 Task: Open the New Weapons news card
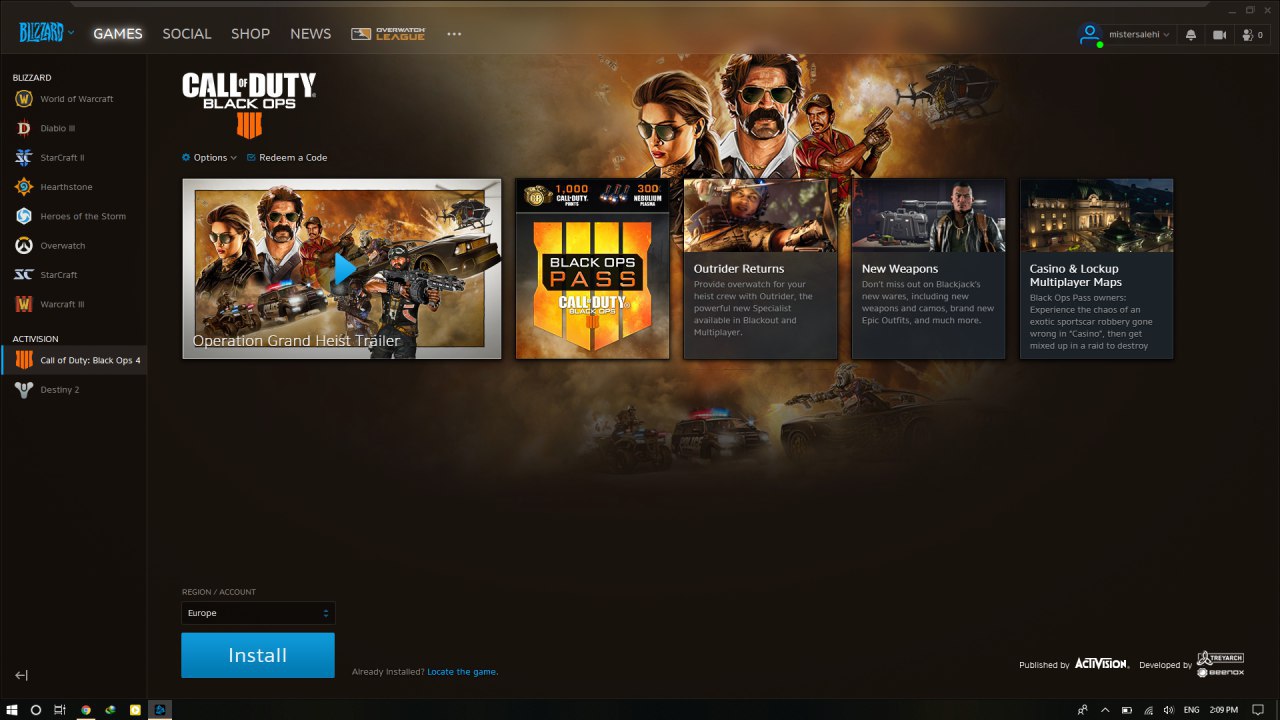click(x=928, y=268)
